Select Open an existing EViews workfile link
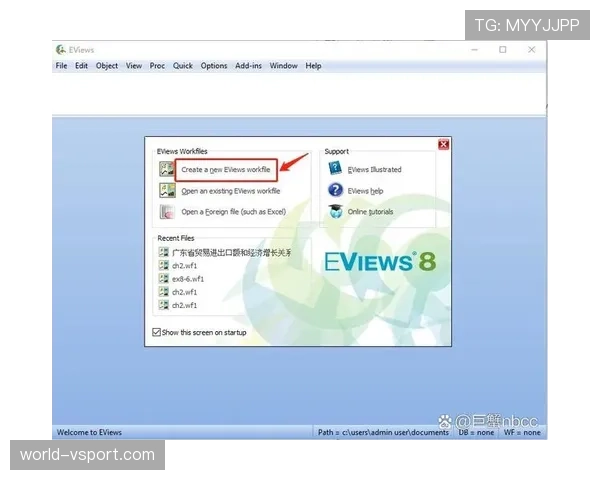The image size is (600, 480). (x=230, y=191)
